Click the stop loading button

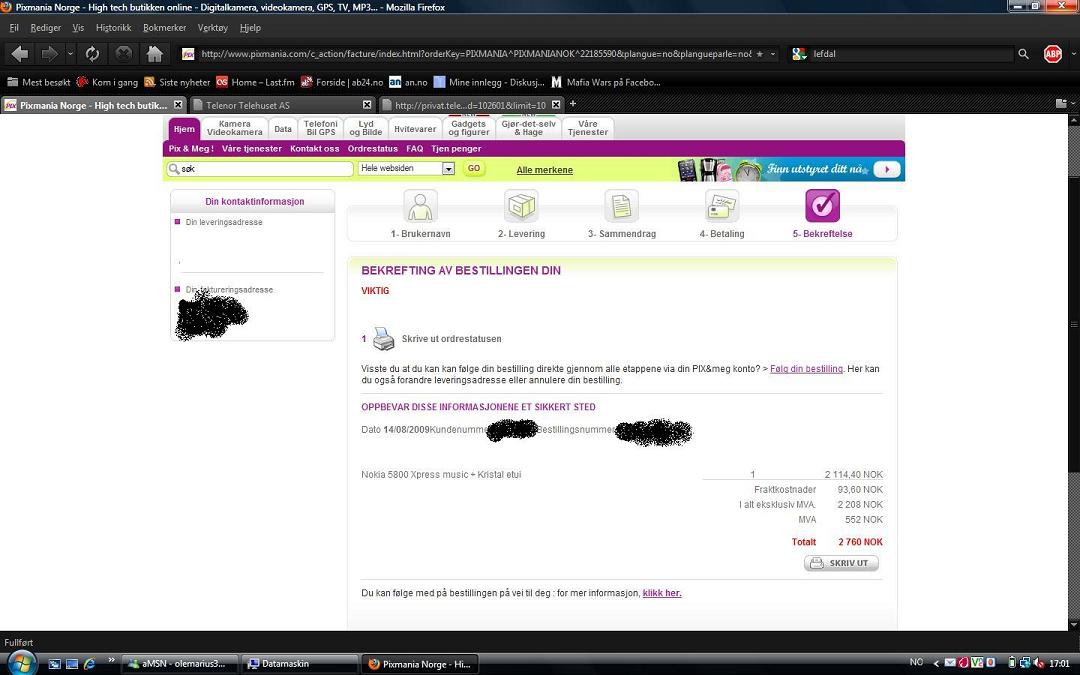(x=123, y=54)
